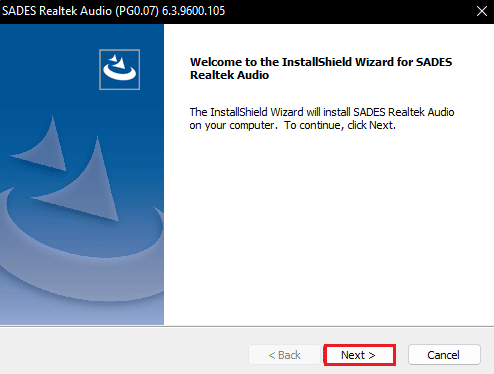The width and height of the screenshot is (494, 374).
Task: Click the InstallShield logo icon in the white-bordered box
Action: [x=120, y=70]
